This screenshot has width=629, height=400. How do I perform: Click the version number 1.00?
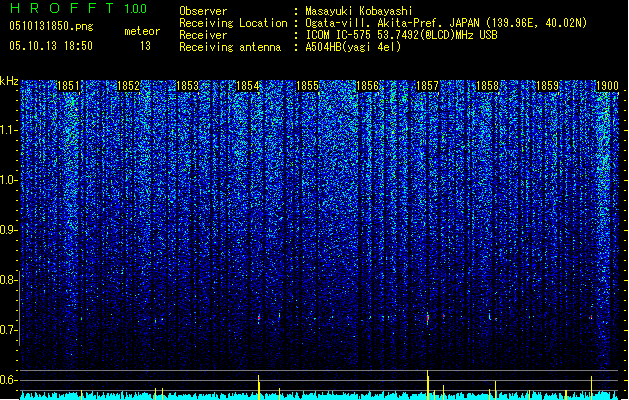(x=135, y=9)
